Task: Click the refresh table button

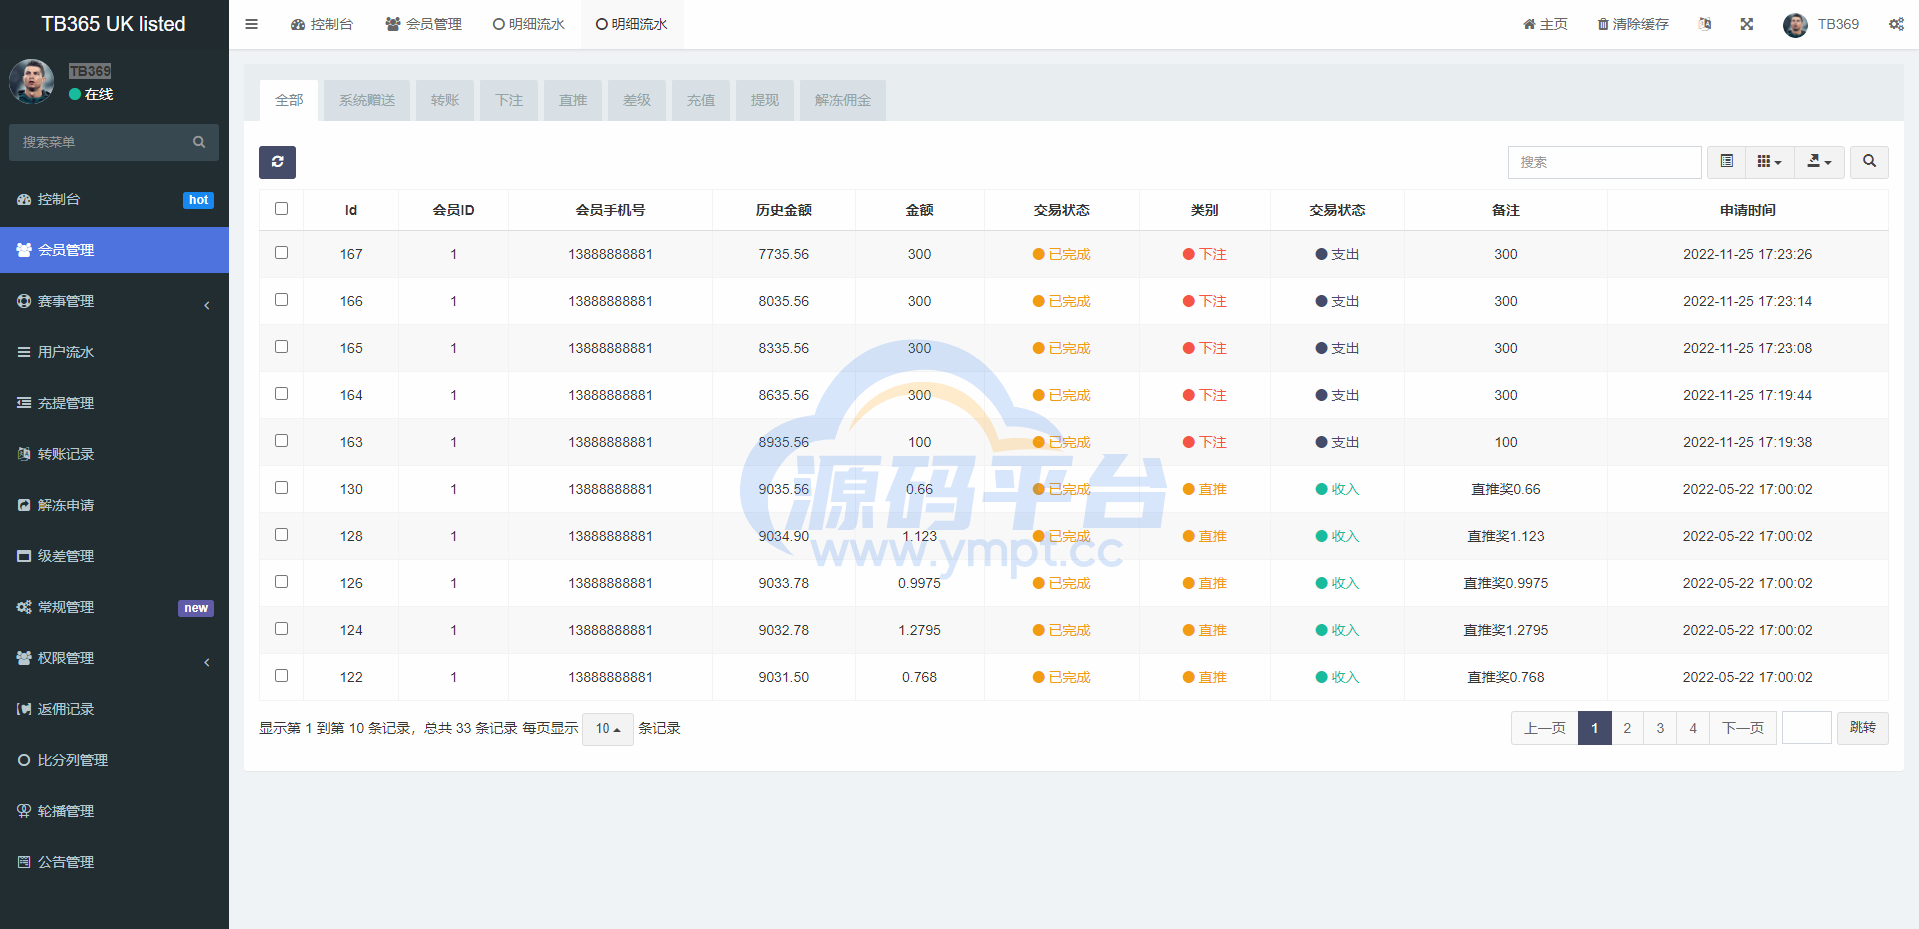Action: point(277,162)
